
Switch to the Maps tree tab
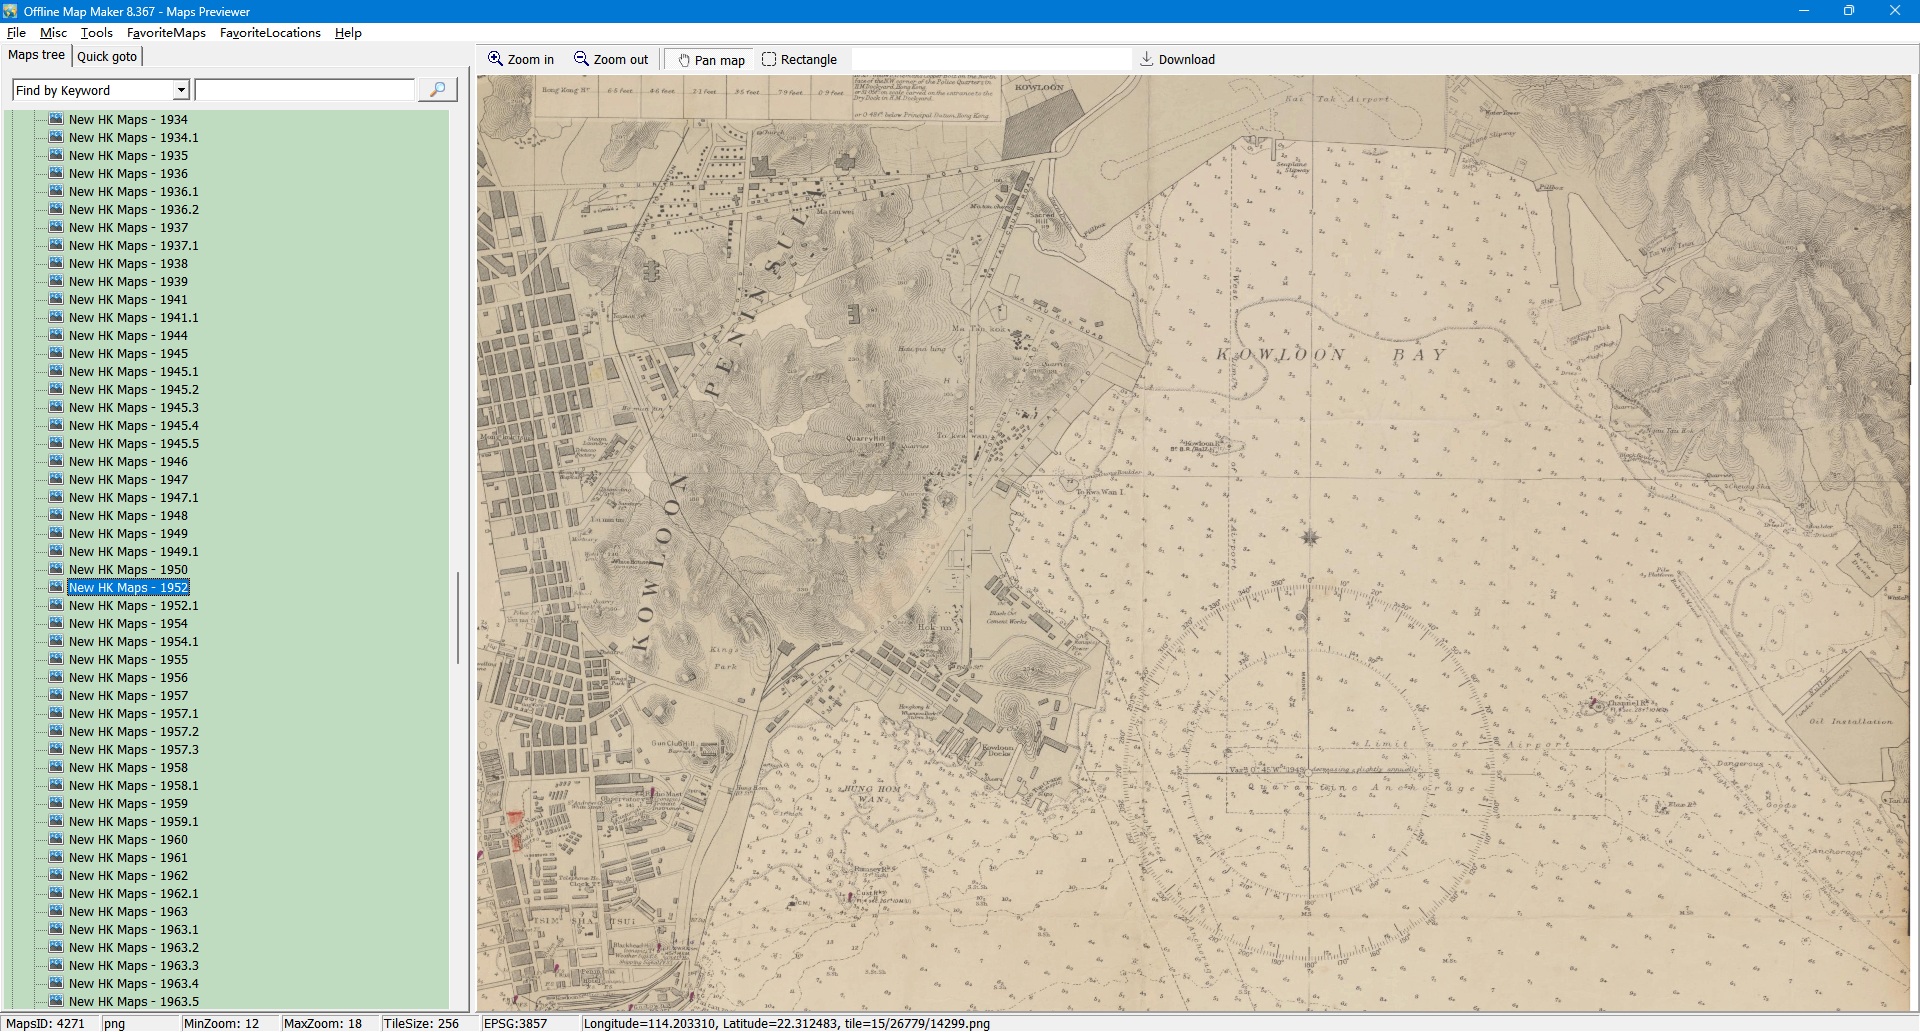(x=36, y=55)
